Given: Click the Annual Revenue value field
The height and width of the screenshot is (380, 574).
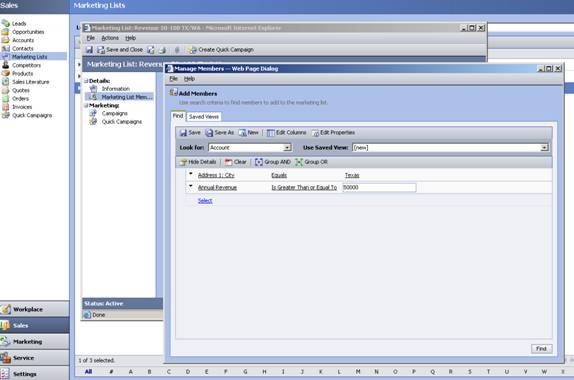Looking at the screenshot, I should (x=379, y=187).
